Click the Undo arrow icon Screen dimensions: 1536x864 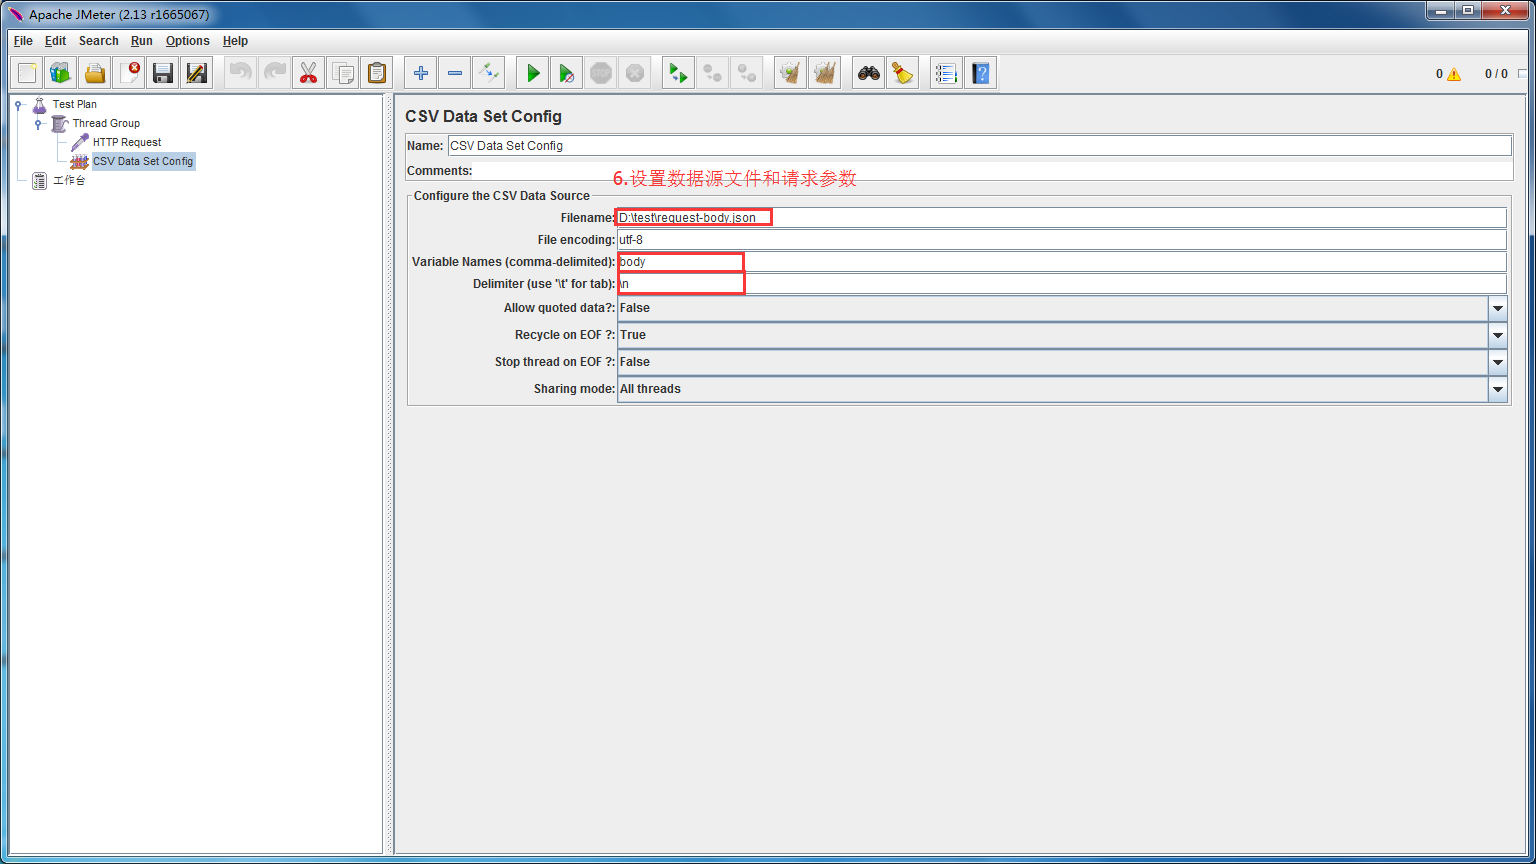point(241,73)
